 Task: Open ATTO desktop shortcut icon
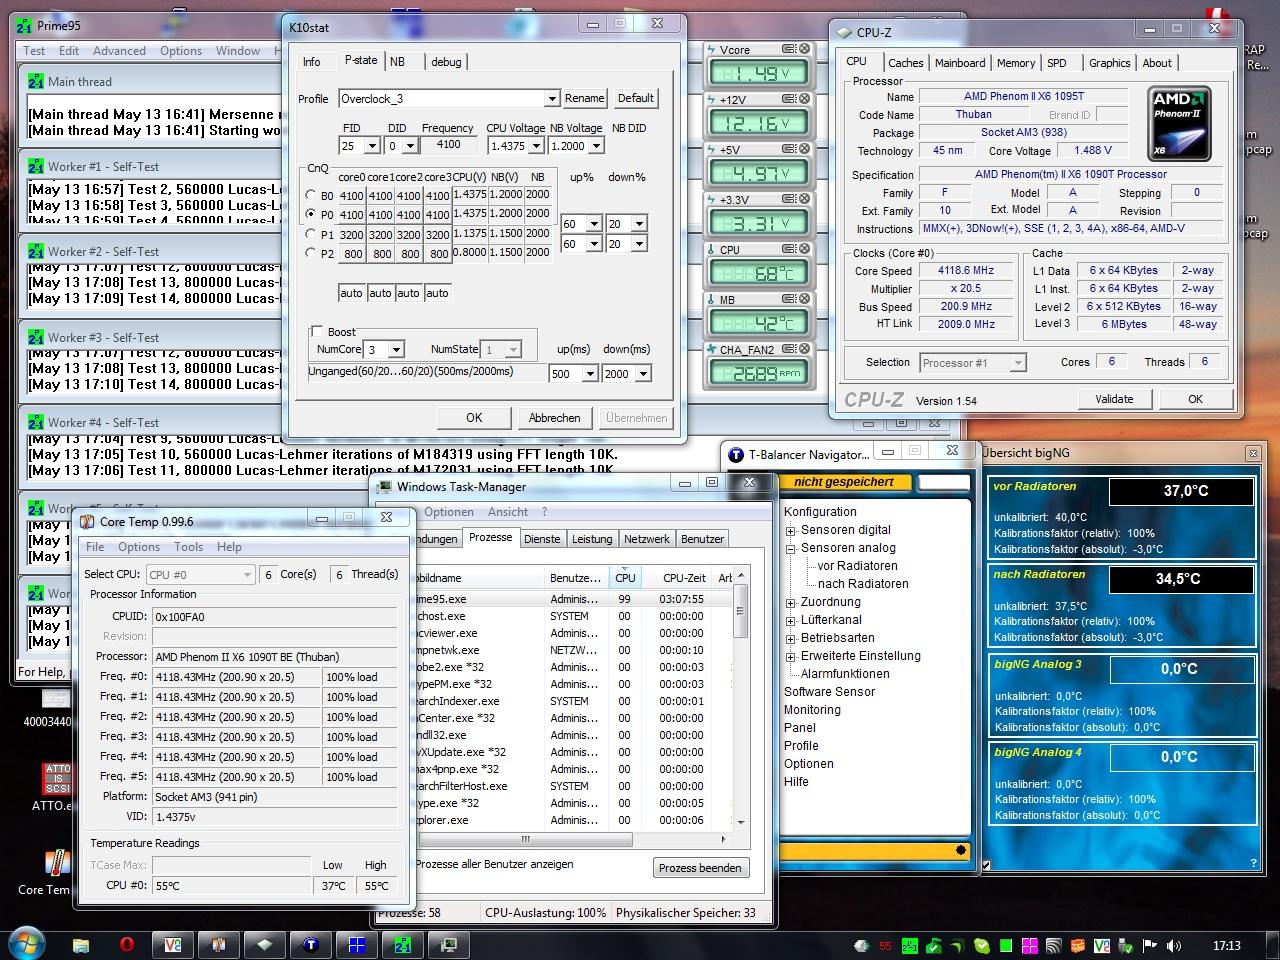point(57,781)
